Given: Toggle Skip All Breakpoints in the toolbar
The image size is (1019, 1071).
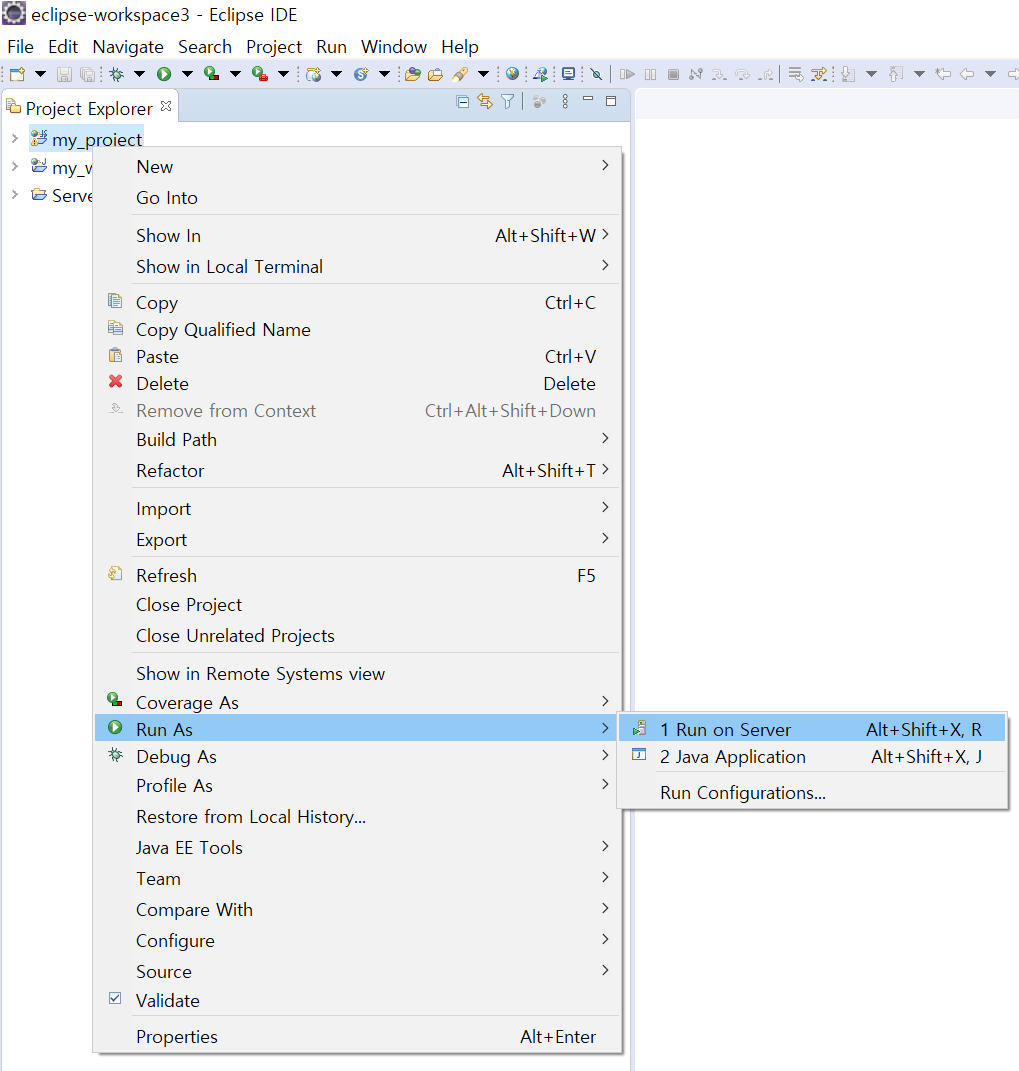Looking at the screenshot, I should pyautogui.click(x=595, y=73).
